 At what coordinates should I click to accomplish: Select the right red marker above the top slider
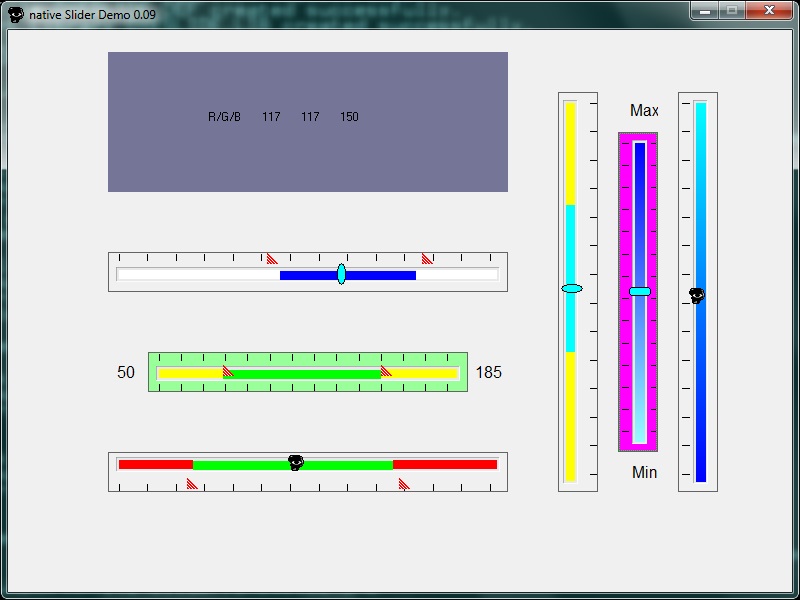[x=427, y=258]
